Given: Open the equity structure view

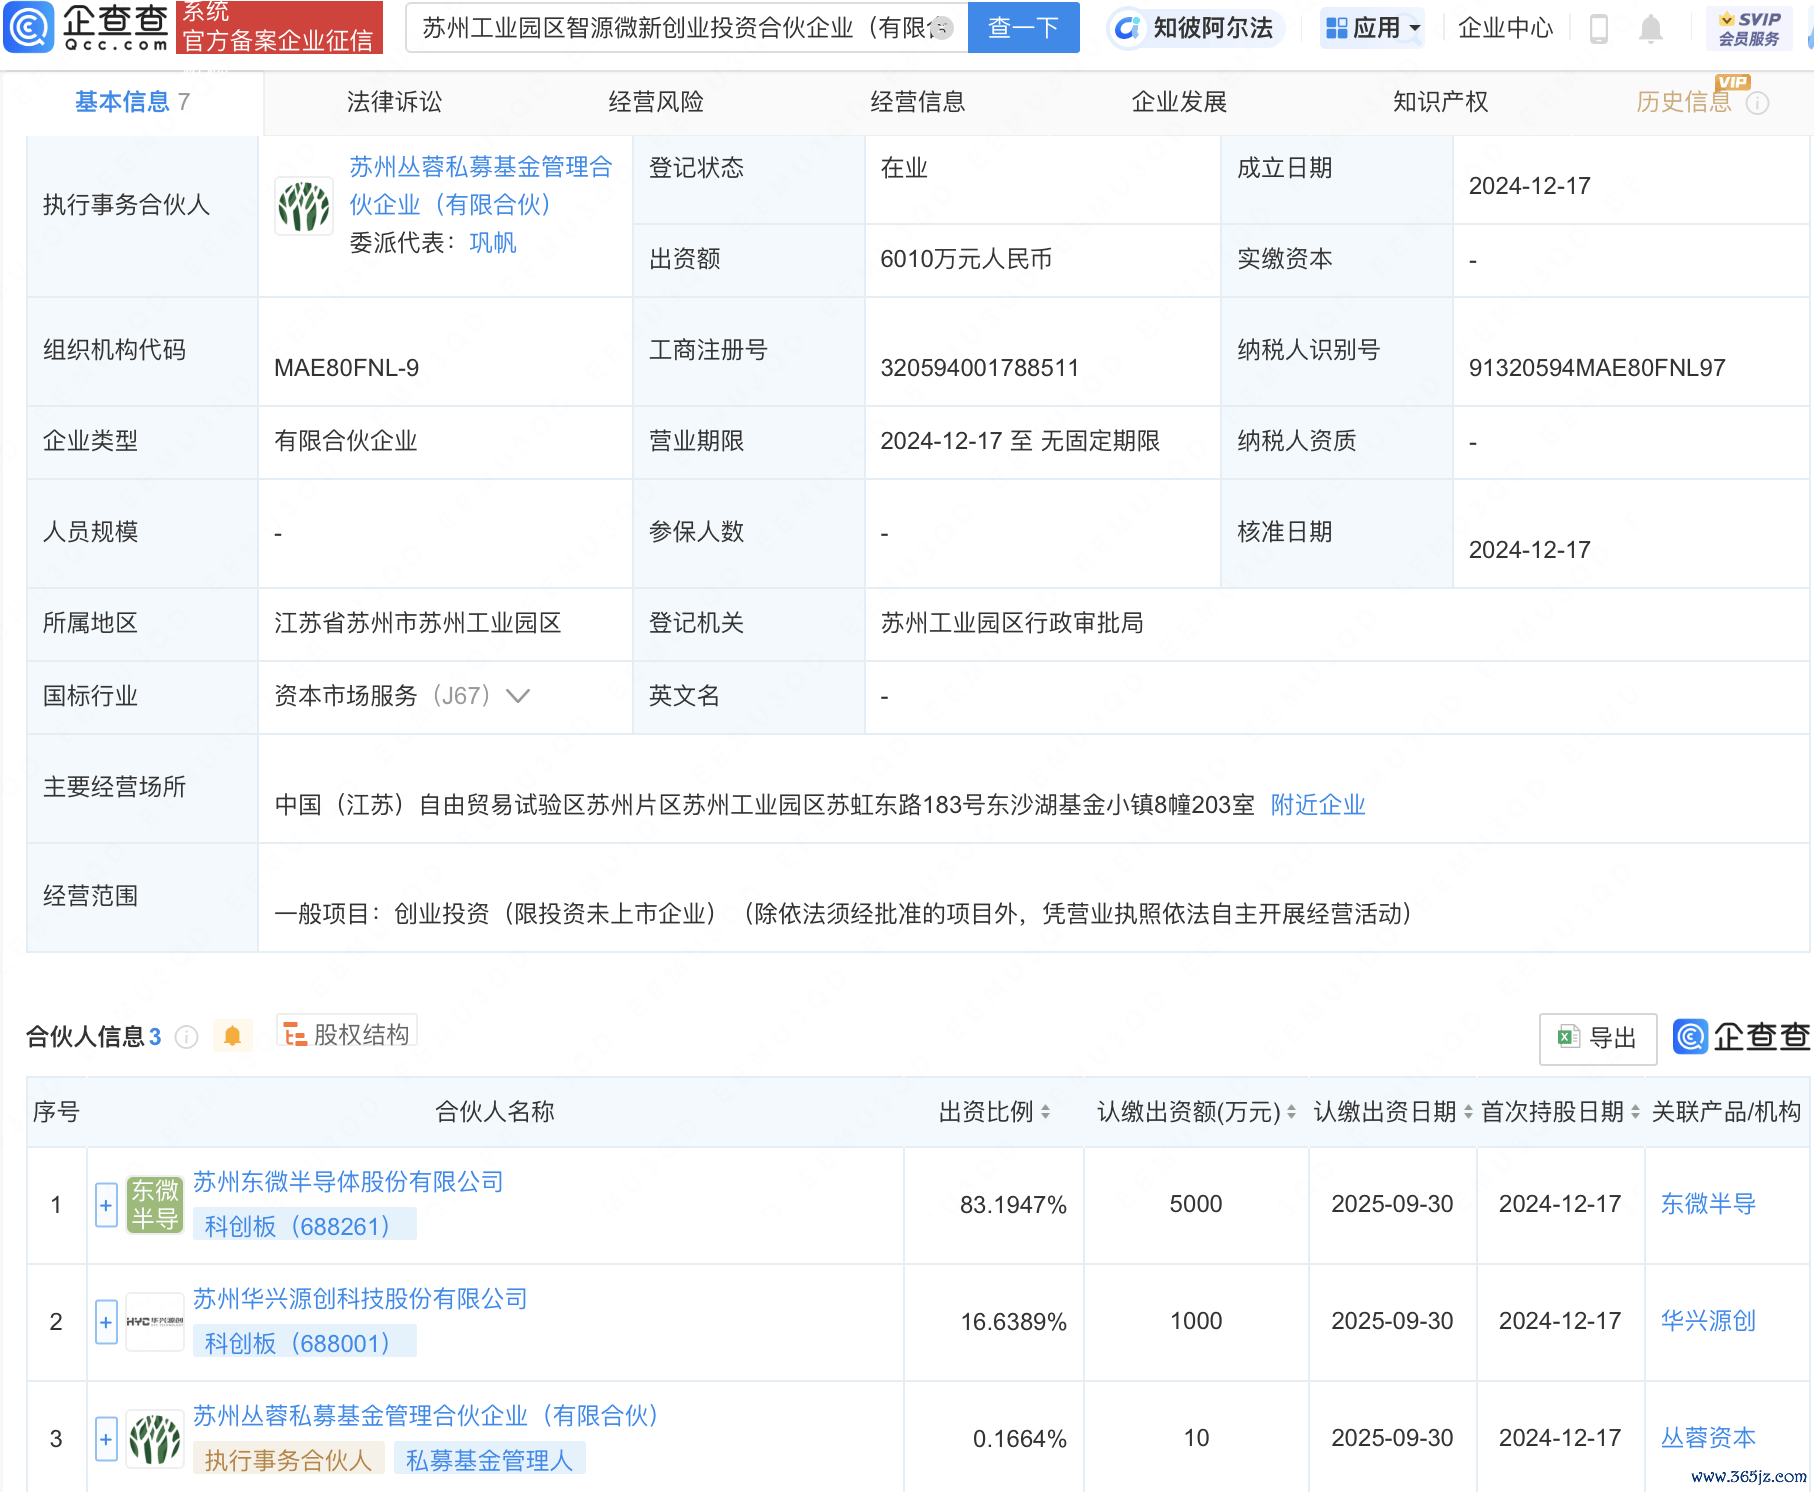Looking at the screenshot, I should click(346, 1034).
